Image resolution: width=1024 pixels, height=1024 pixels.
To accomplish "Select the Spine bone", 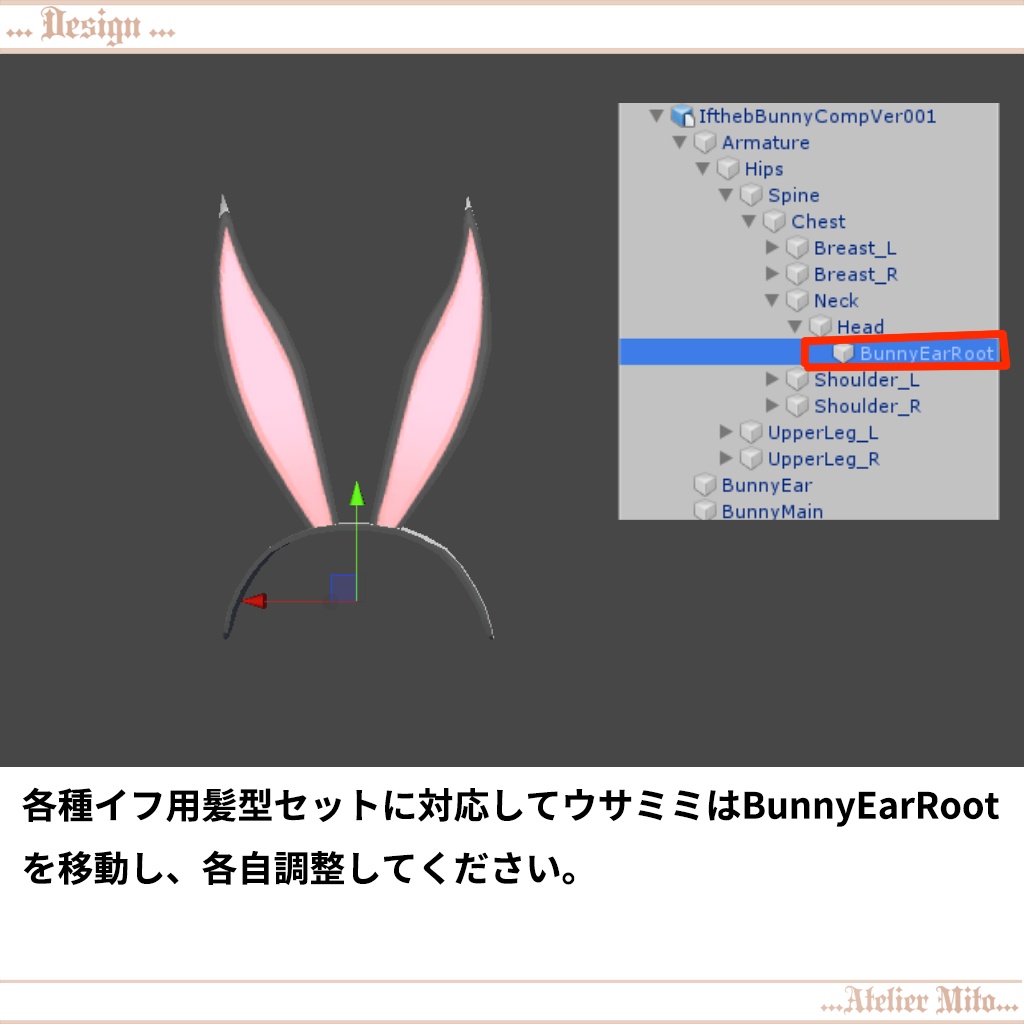I will point(793,195).
